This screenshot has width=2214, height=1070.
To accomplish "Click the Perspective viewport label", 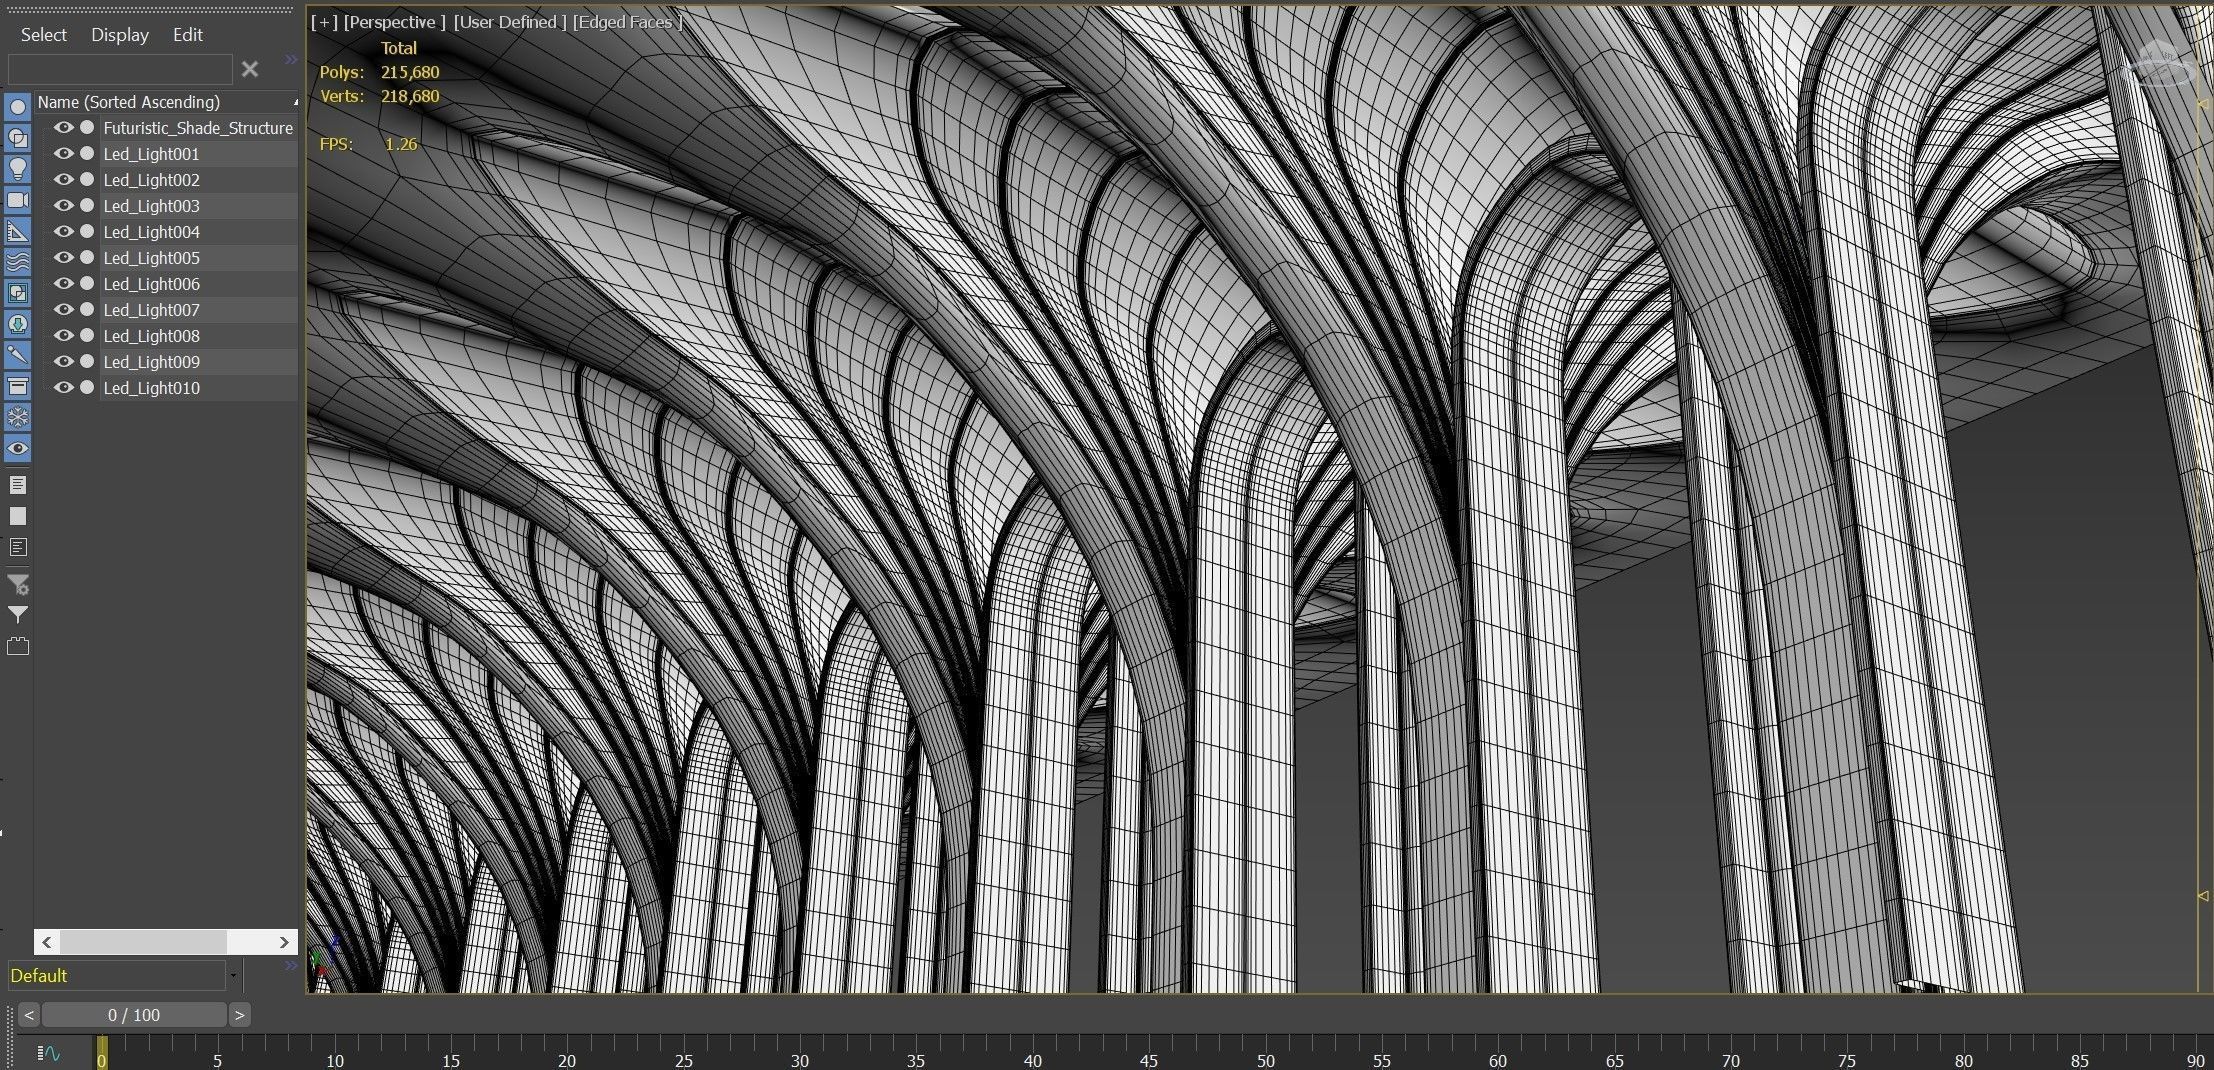I will pyautogui.click(x=394, y=21).
